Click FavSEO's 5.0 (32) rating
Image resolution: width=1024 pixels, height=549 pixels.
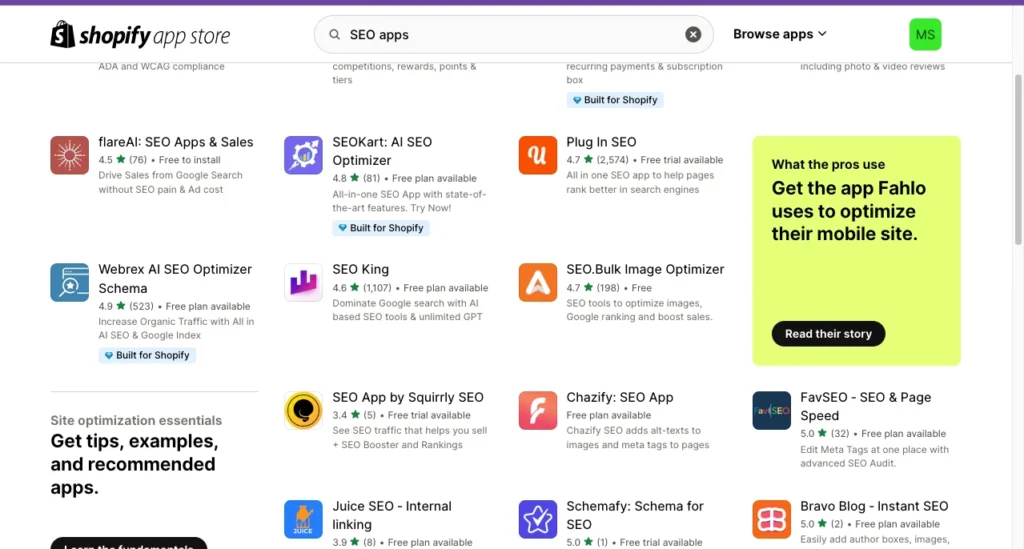[824, 433]
